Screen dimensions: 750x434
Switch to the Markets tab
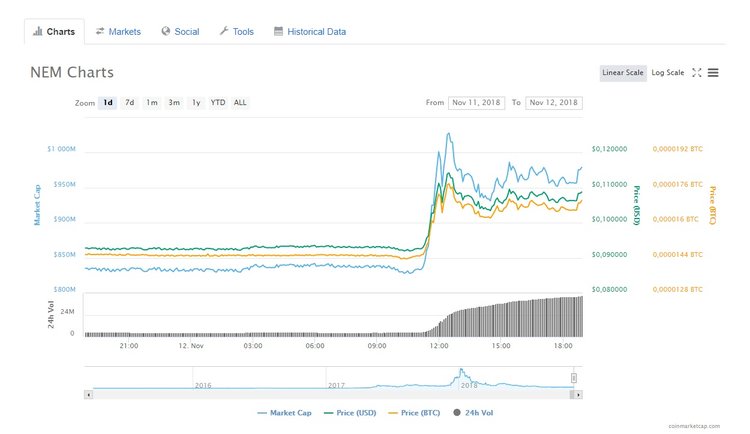(x=118, y=32)
